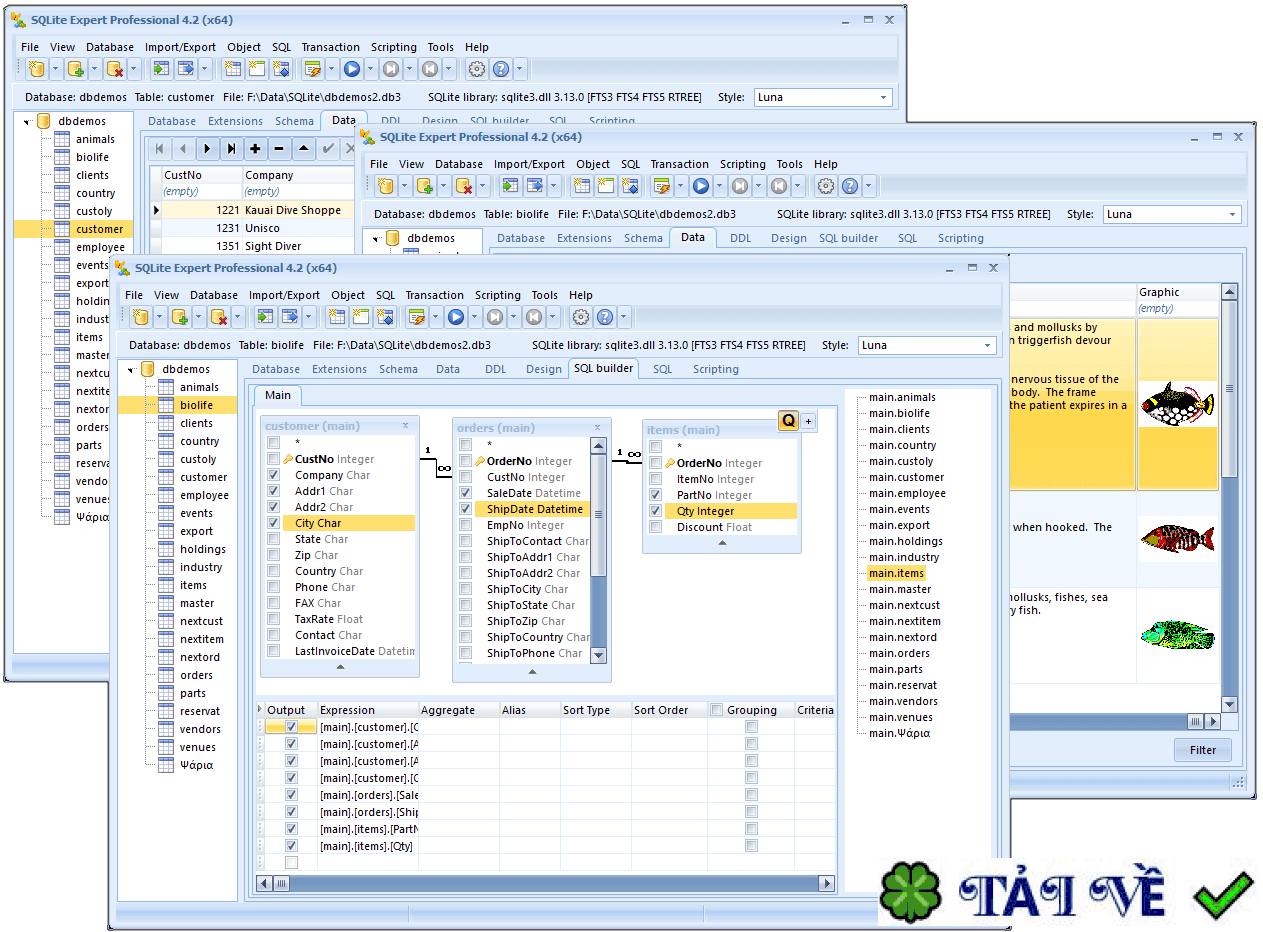Select main.items in the SQL builder table list
The image size is (1263, 932).
coord(896,573)
